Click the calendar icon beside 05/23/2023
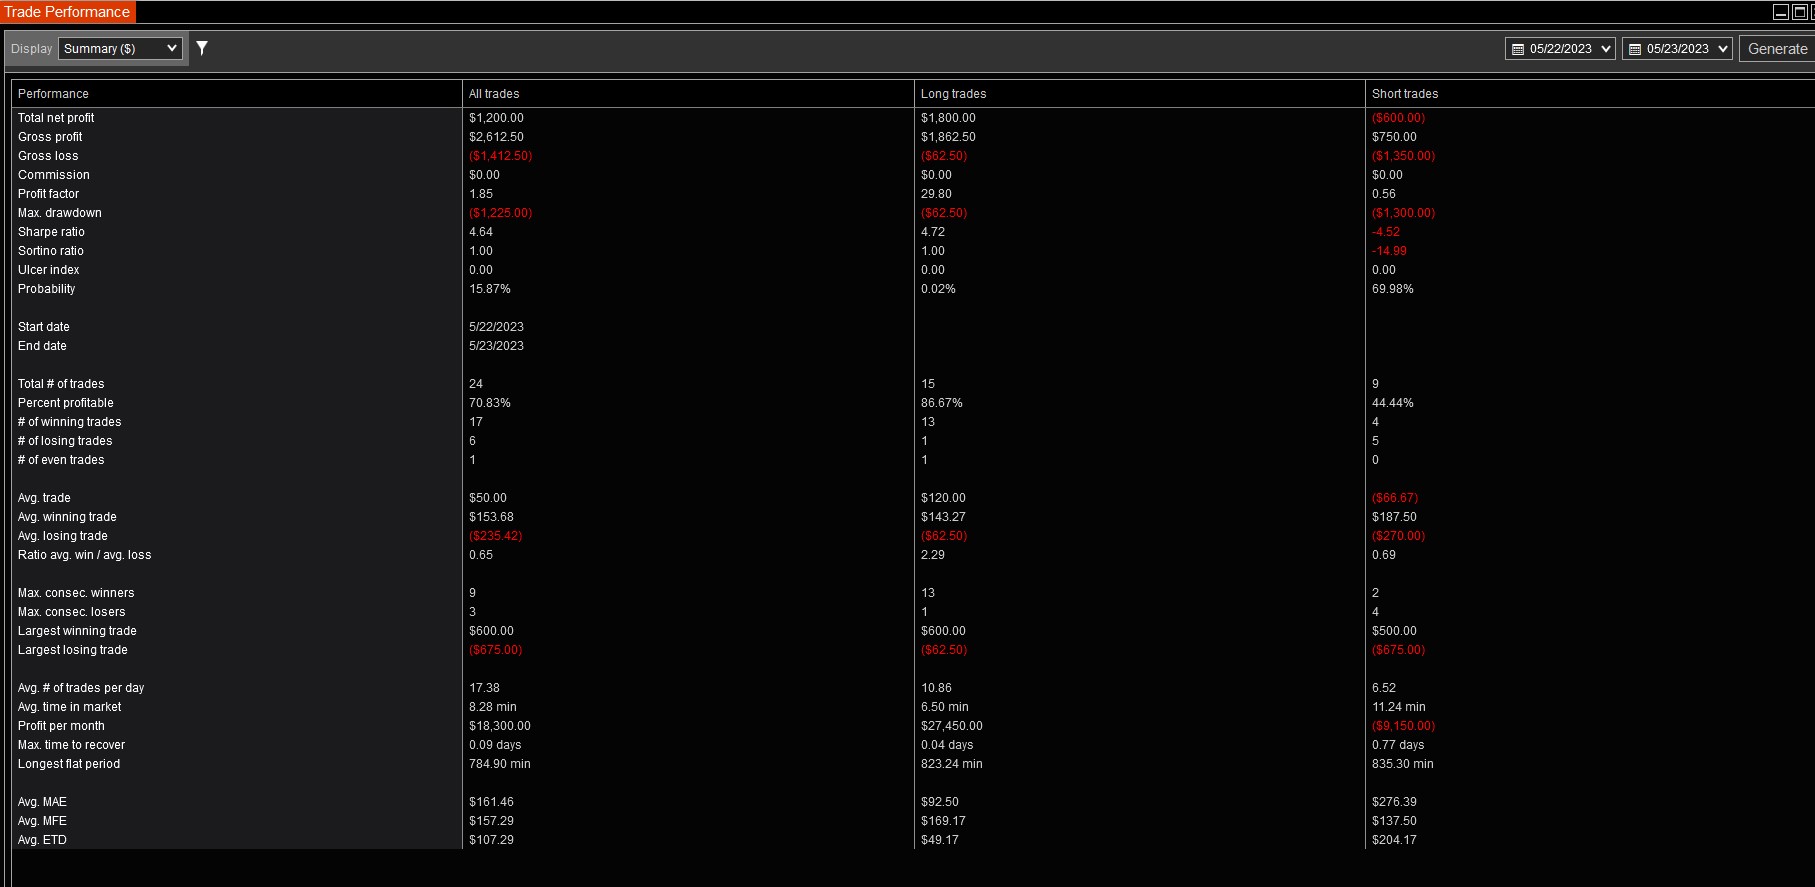This screenshot has height=887, width=1815. click(x=1635, y=49)
